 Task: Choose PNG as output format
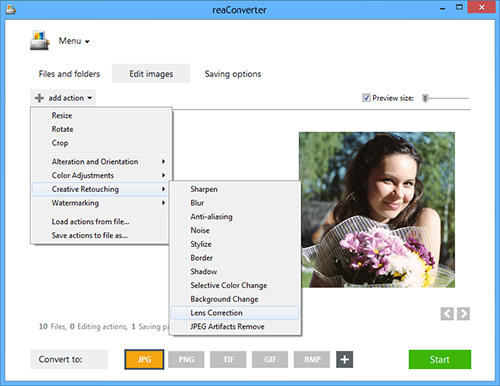tap(186, 359)
